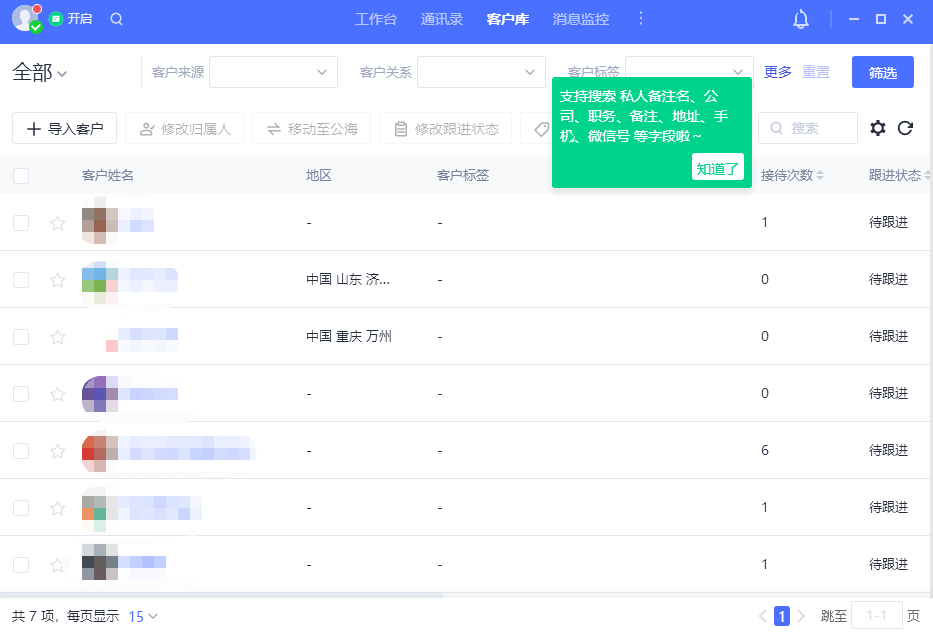Open the 客户关系 dropdown
The image size is (933, 633).
481,72
